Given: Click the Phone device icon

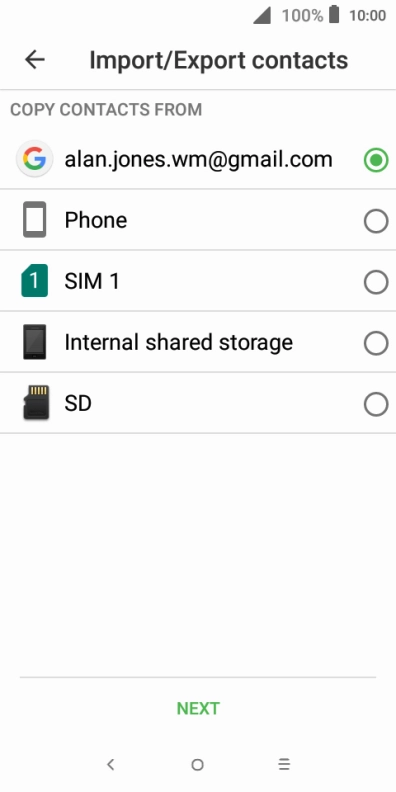Looking at the screenshot, I should (x=34, y=220).
